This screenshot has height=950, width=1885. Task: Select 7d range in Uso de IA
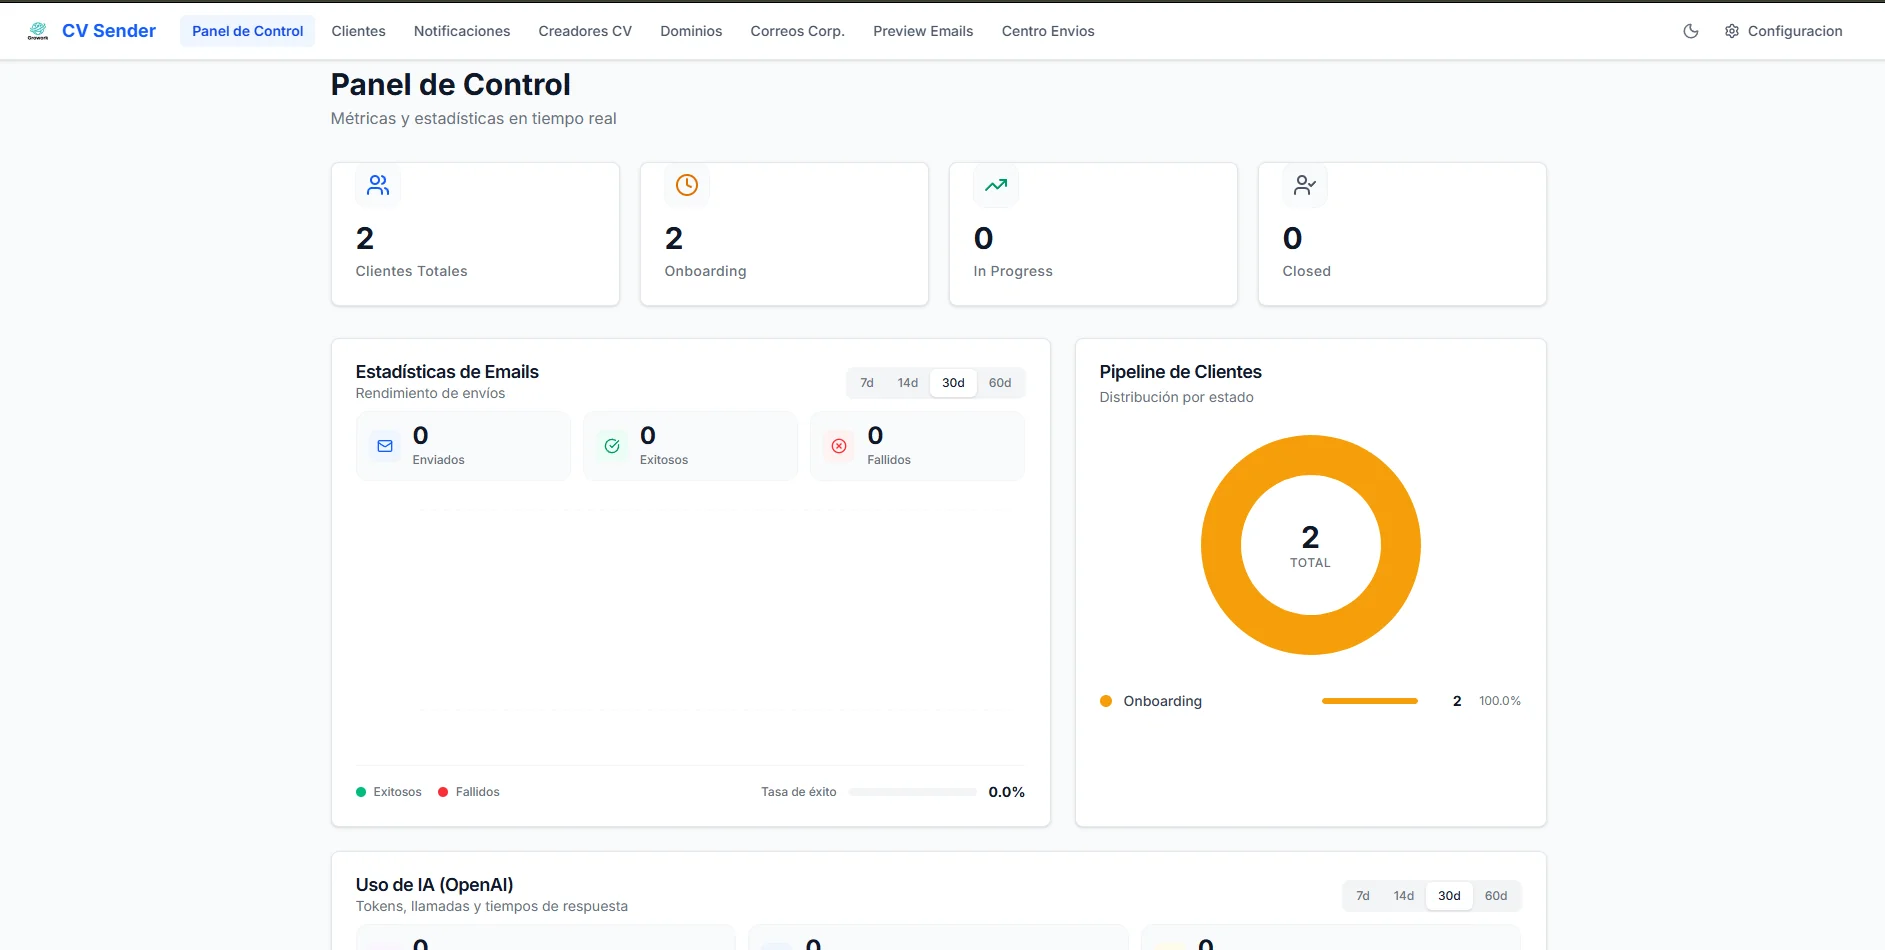(1363, 896)
